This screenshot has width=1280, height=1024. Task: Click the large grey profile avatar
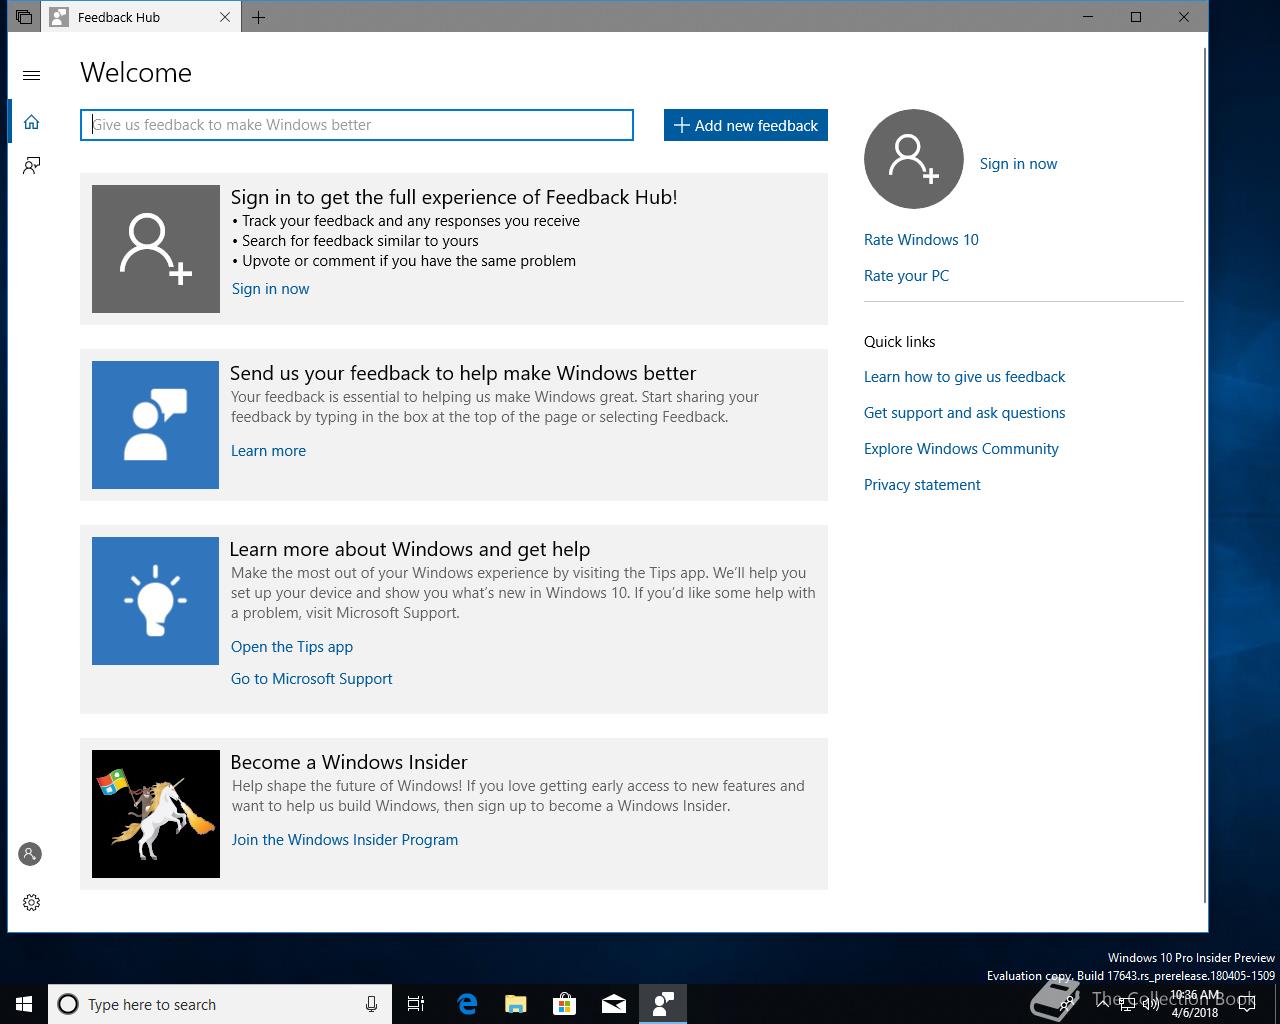(914, 159)
